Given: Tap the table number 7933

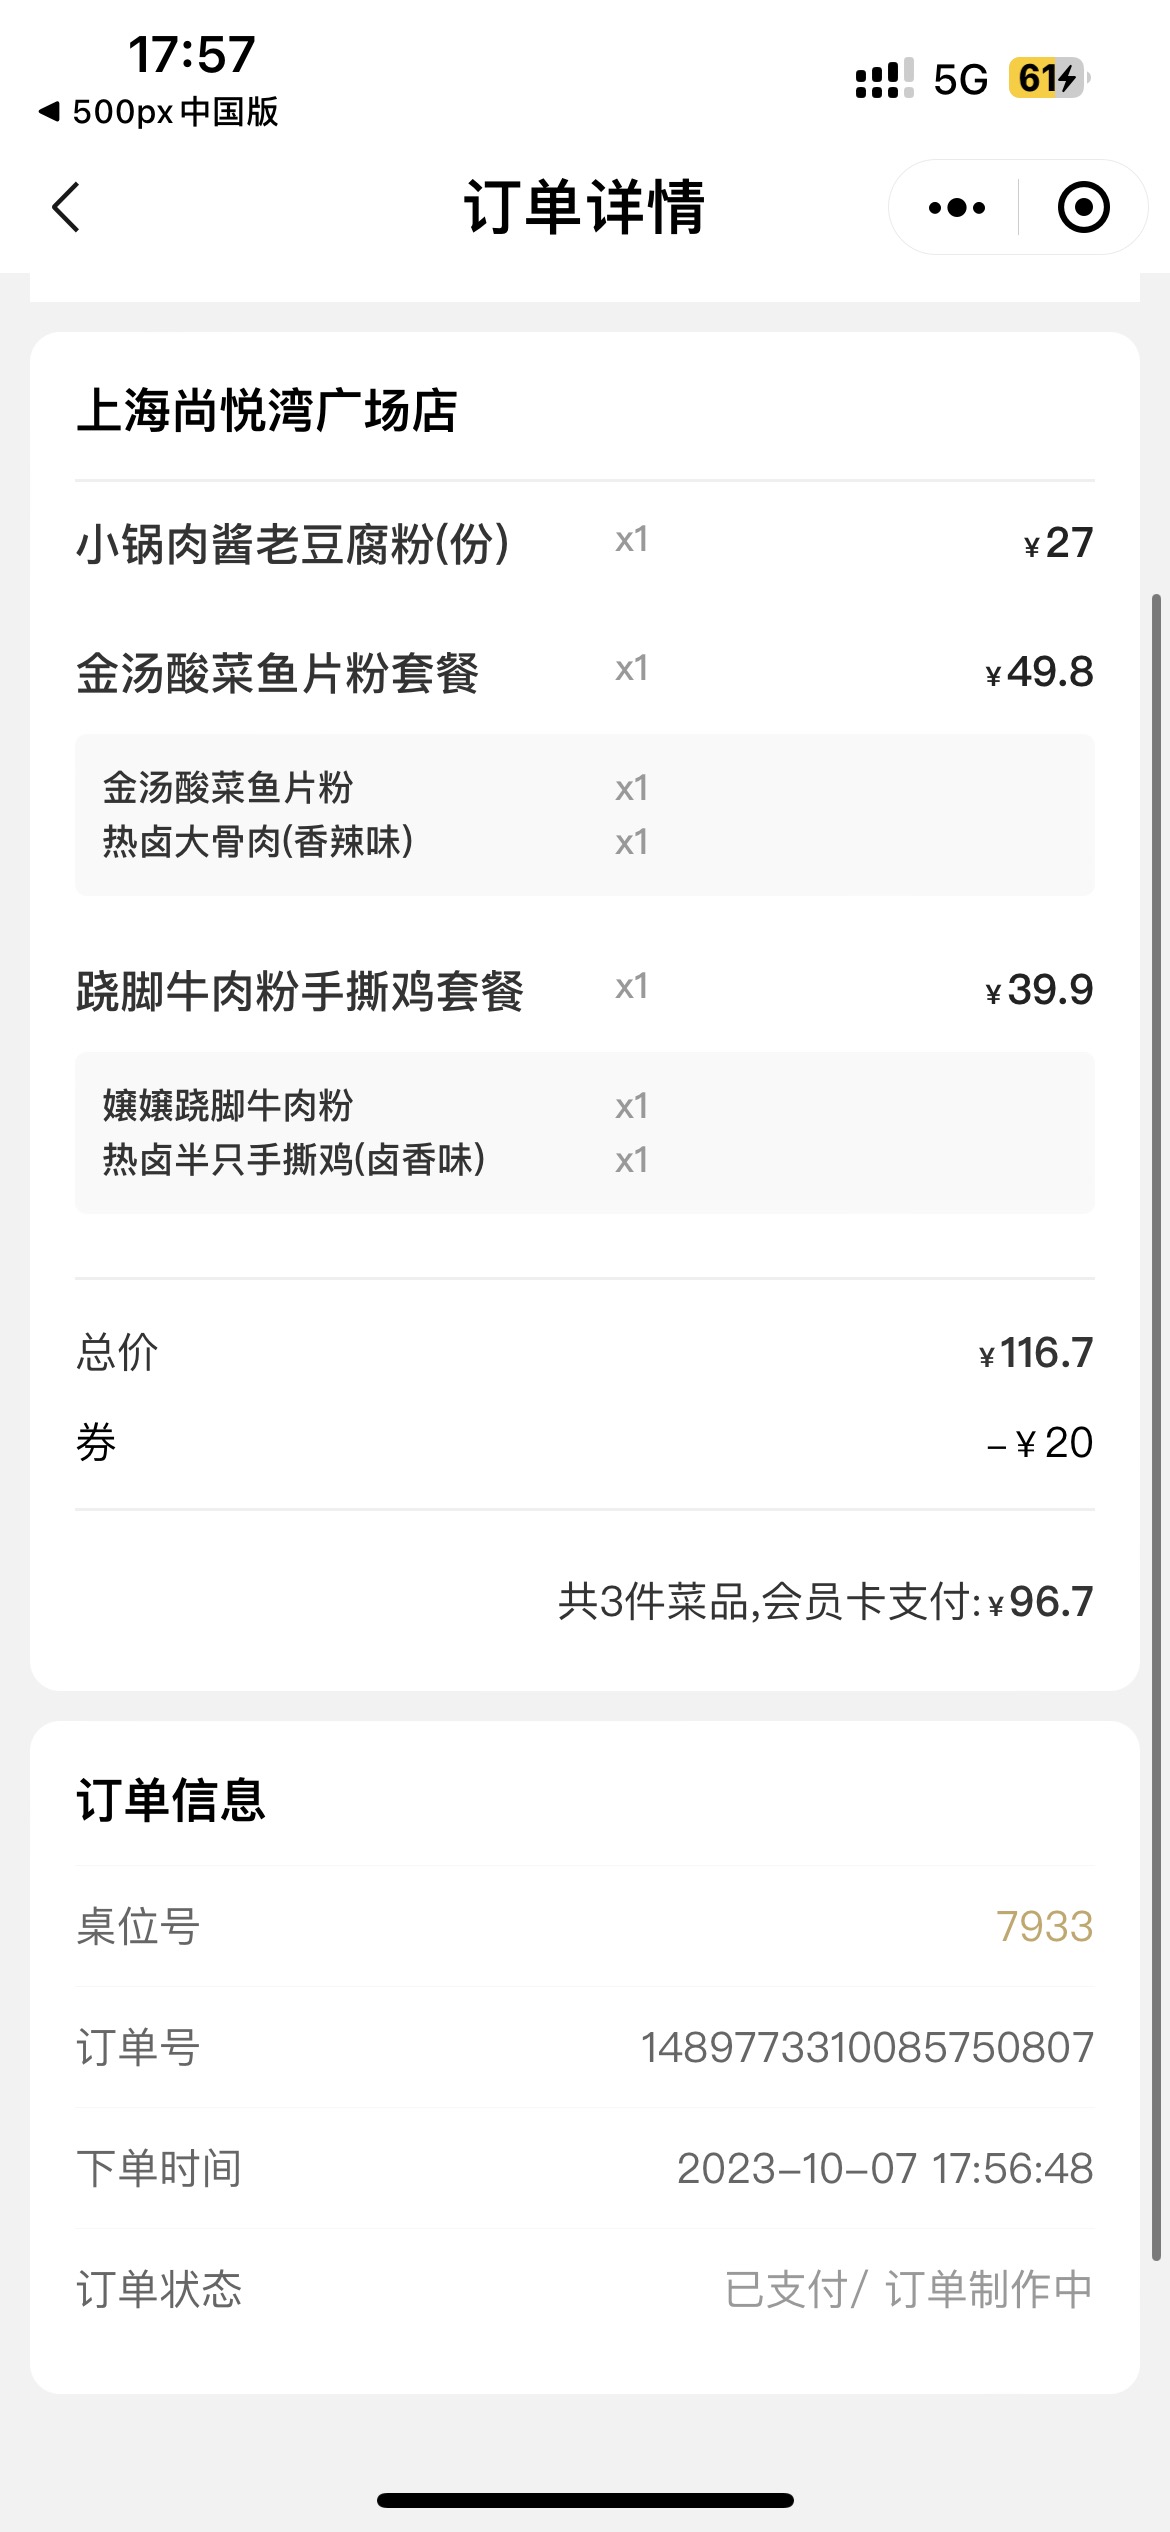Looking at the screenshot, I should tap(1044, 1926).
